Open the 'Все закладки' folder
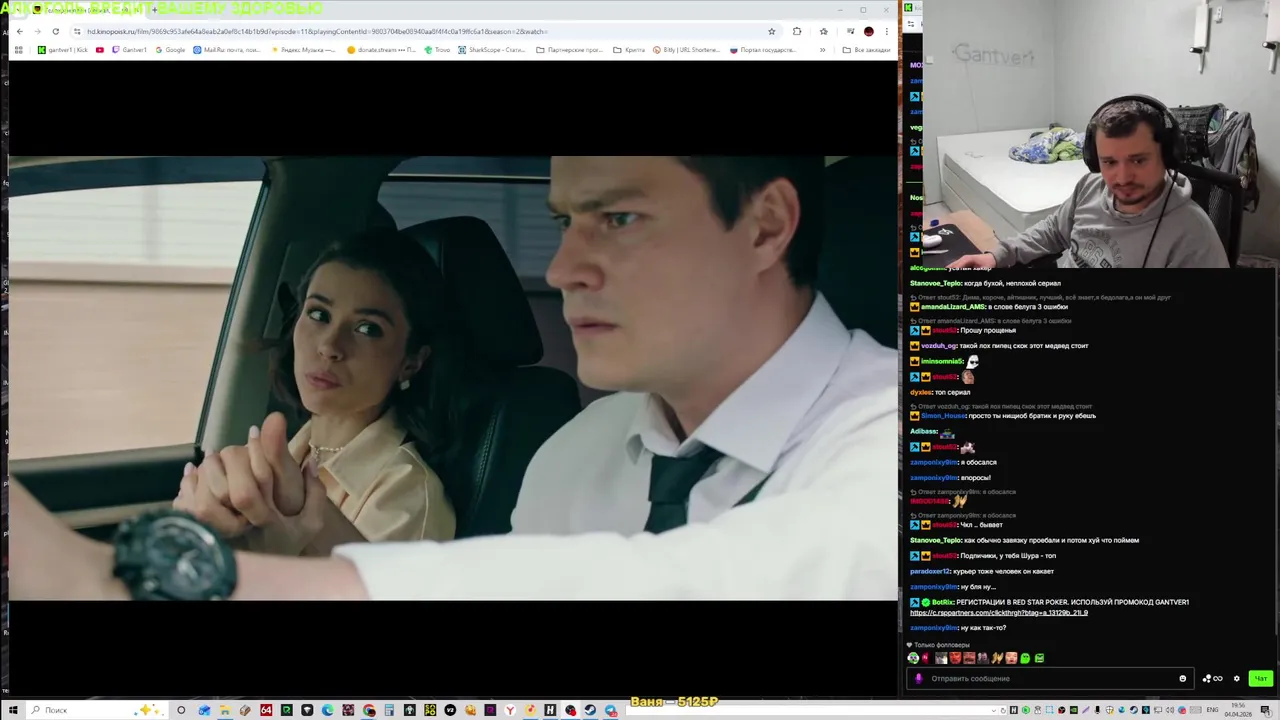Viewport: 1280px width, 720px height. 866,49
